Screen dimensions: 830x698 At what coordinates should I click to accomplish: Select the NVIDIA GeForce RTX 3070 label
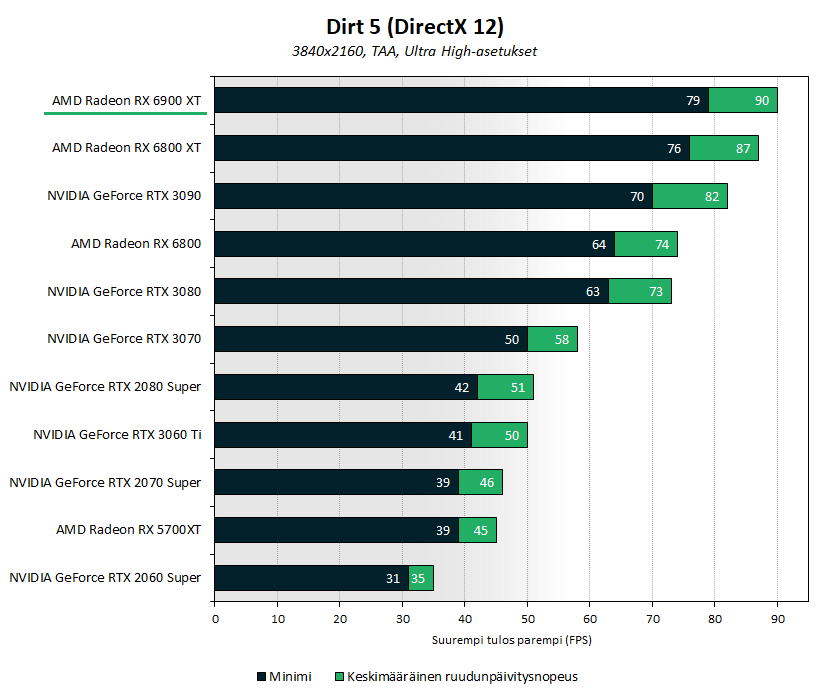pos(124,339)
